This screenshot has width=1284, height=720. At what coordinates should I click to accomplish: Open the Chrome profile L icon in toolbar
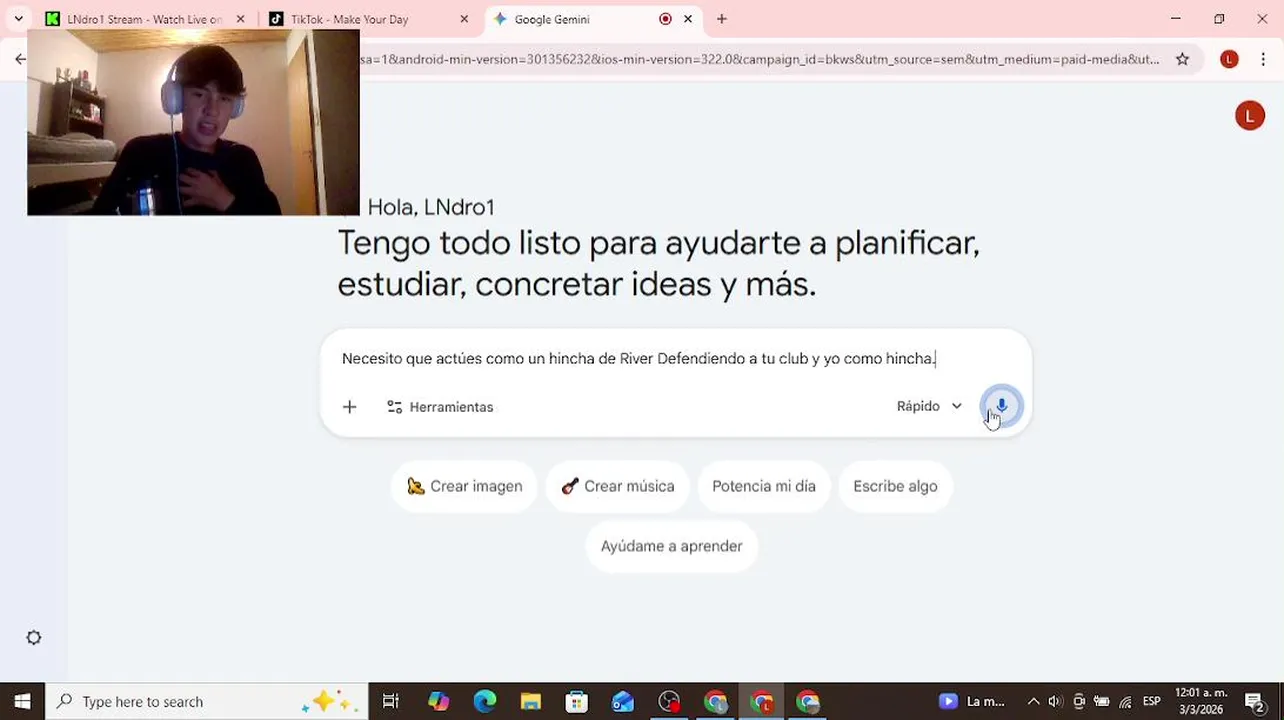[x=1229, y=59]
